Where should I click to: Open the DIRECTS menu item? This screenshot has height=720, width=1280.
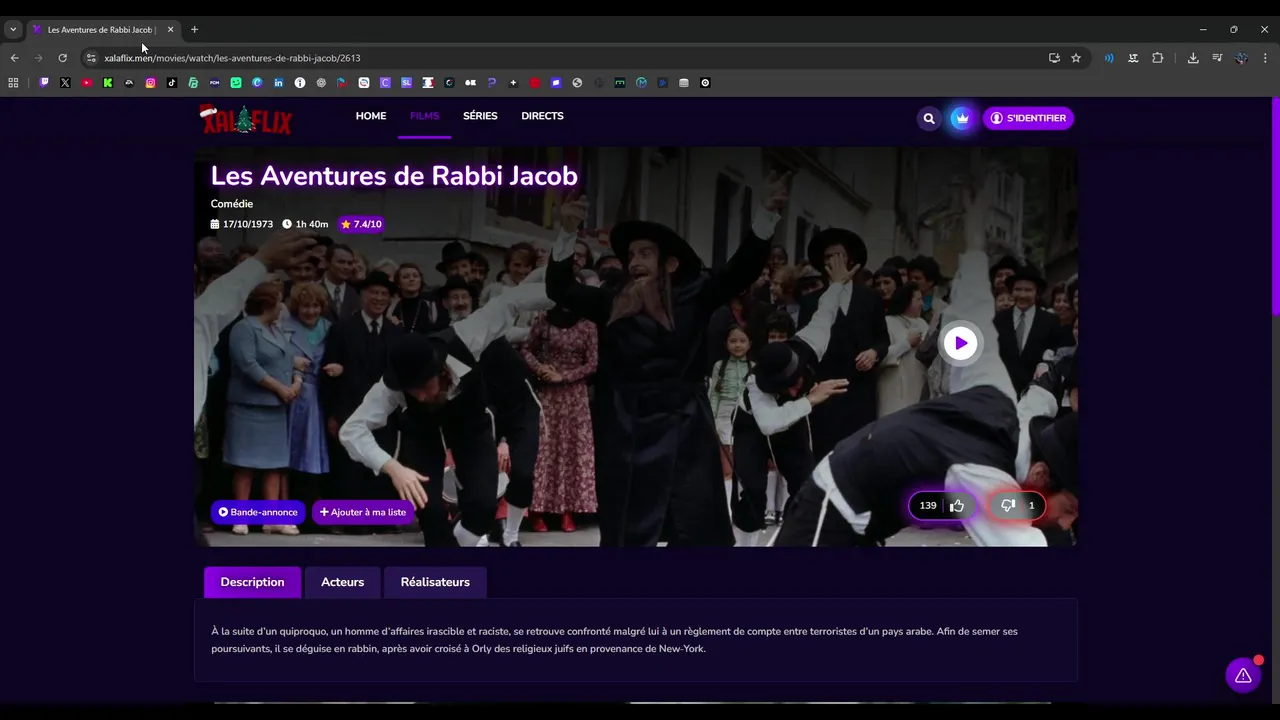point(542,116)
